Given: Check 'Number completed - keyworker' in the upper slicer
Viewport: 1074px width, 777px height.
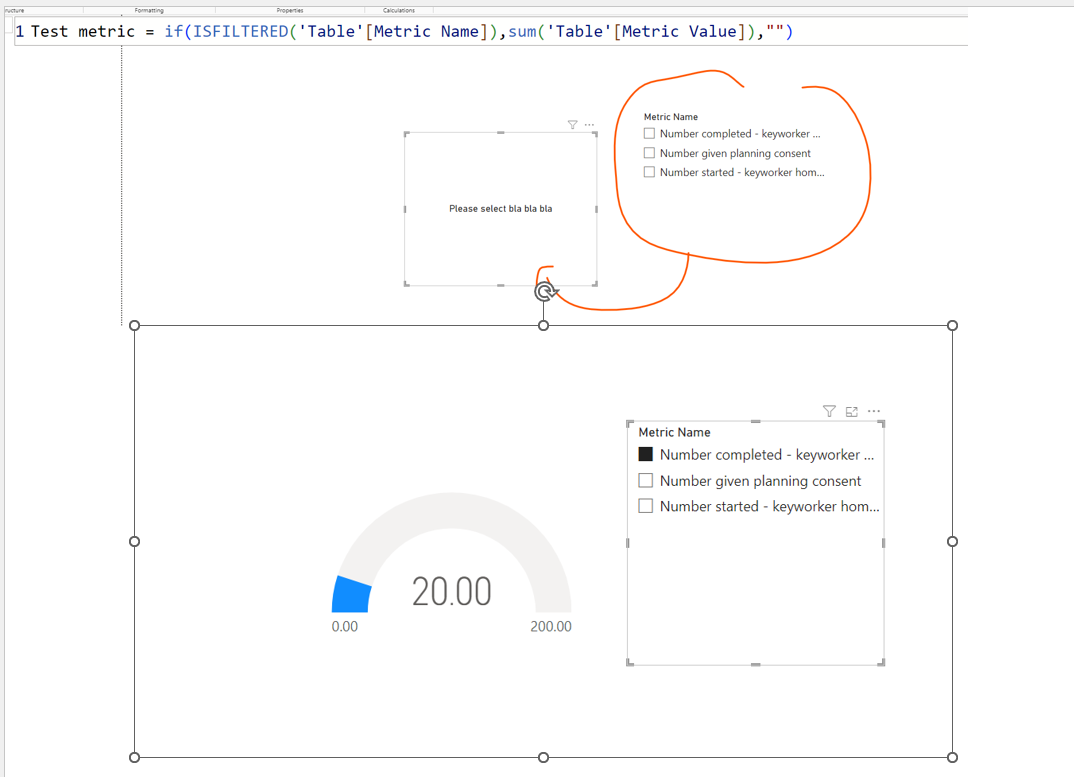Looking at the screenshot, I should (x=649, y=134).
